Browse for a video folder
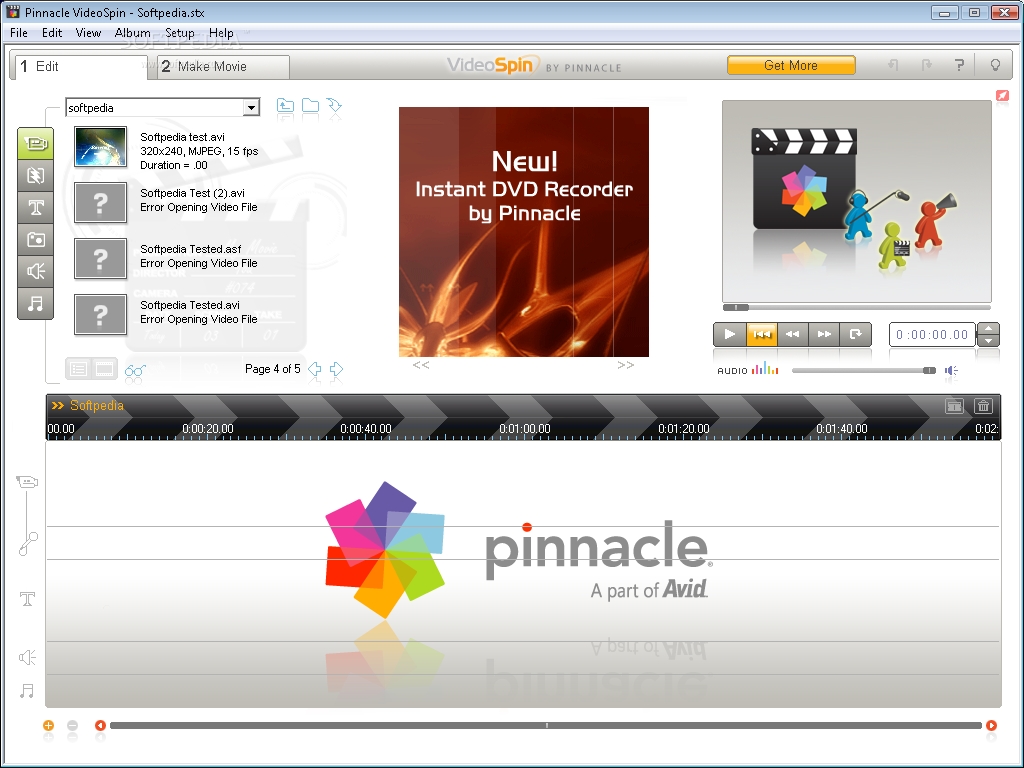 [x=310, y=106]
